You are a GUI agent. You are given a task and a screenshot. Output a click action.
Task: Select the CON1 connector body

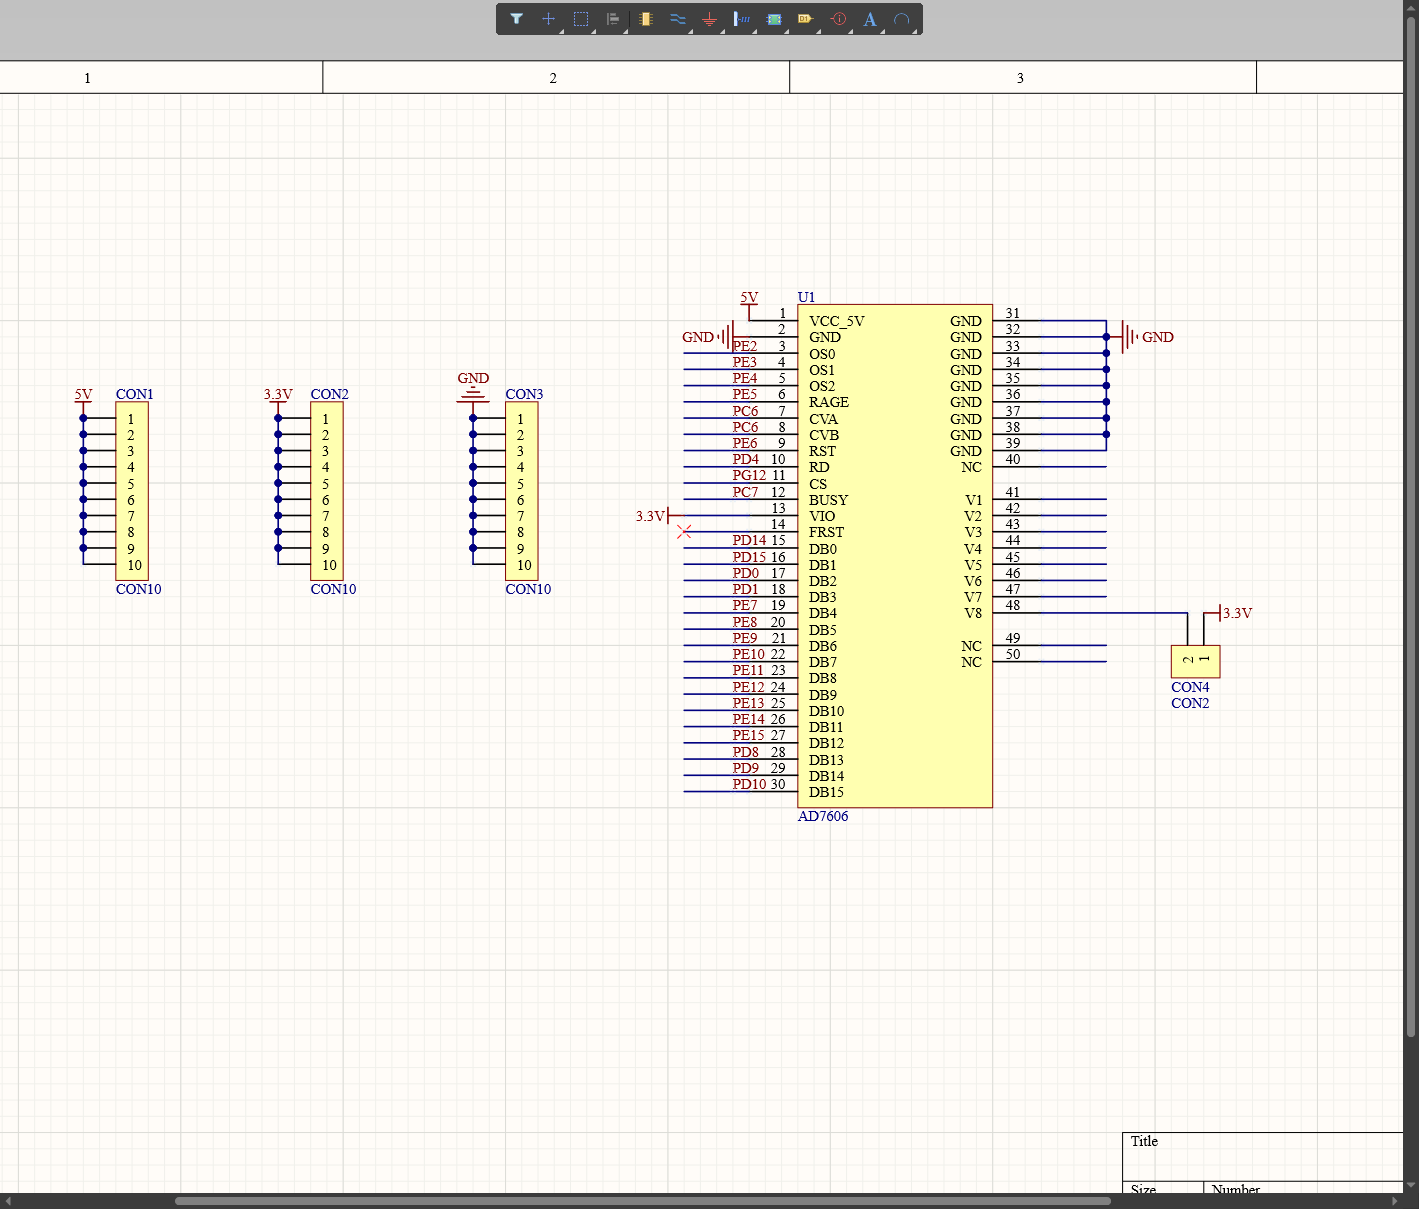[x=132, y=491]
